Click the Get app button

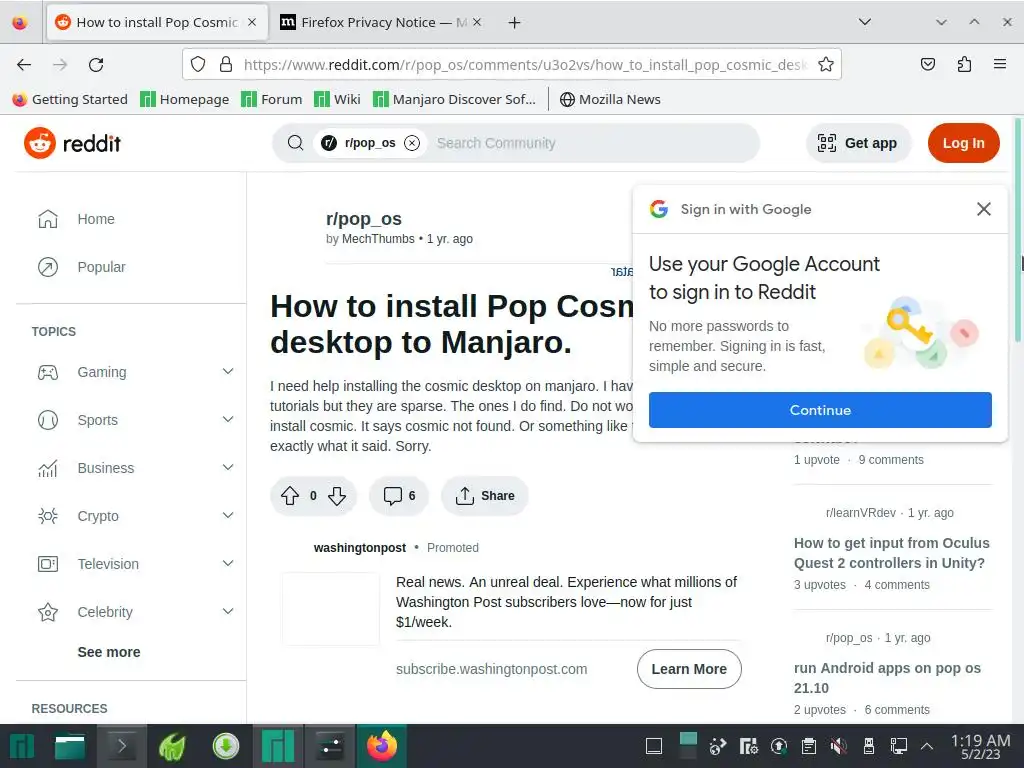[x=858, y=143]
